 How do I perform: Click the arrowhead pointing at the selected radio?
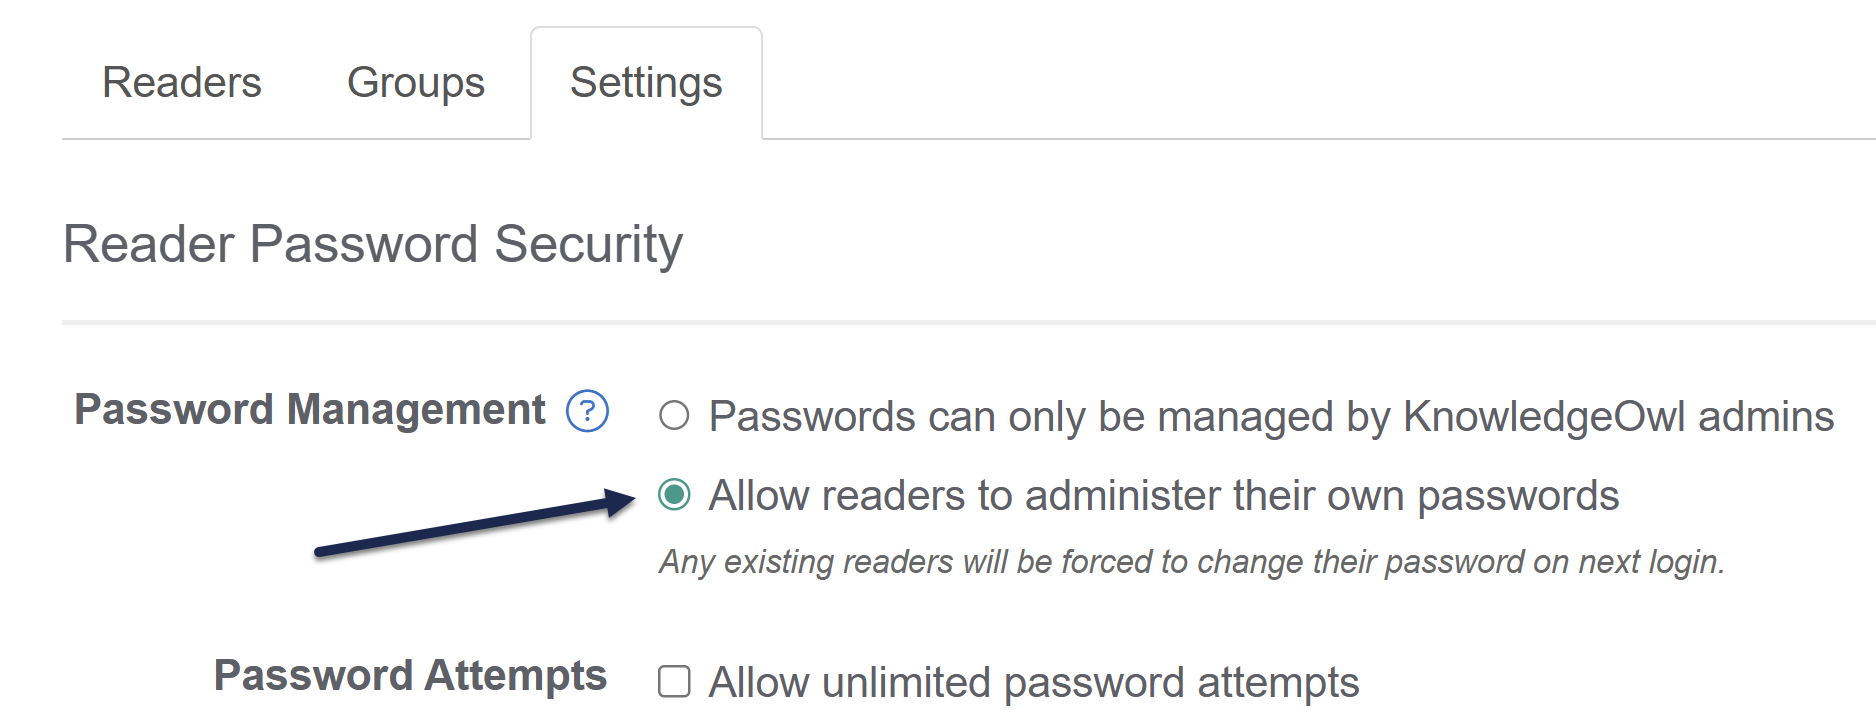(620, 500)
